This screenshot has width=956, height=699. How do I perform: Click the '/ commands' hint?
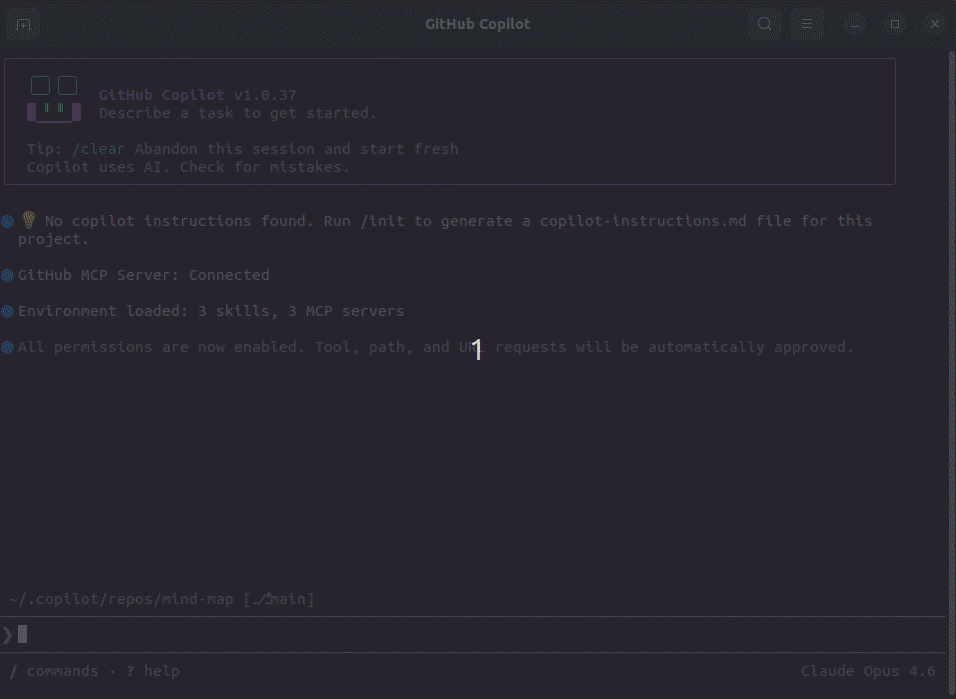pos(54,671)
